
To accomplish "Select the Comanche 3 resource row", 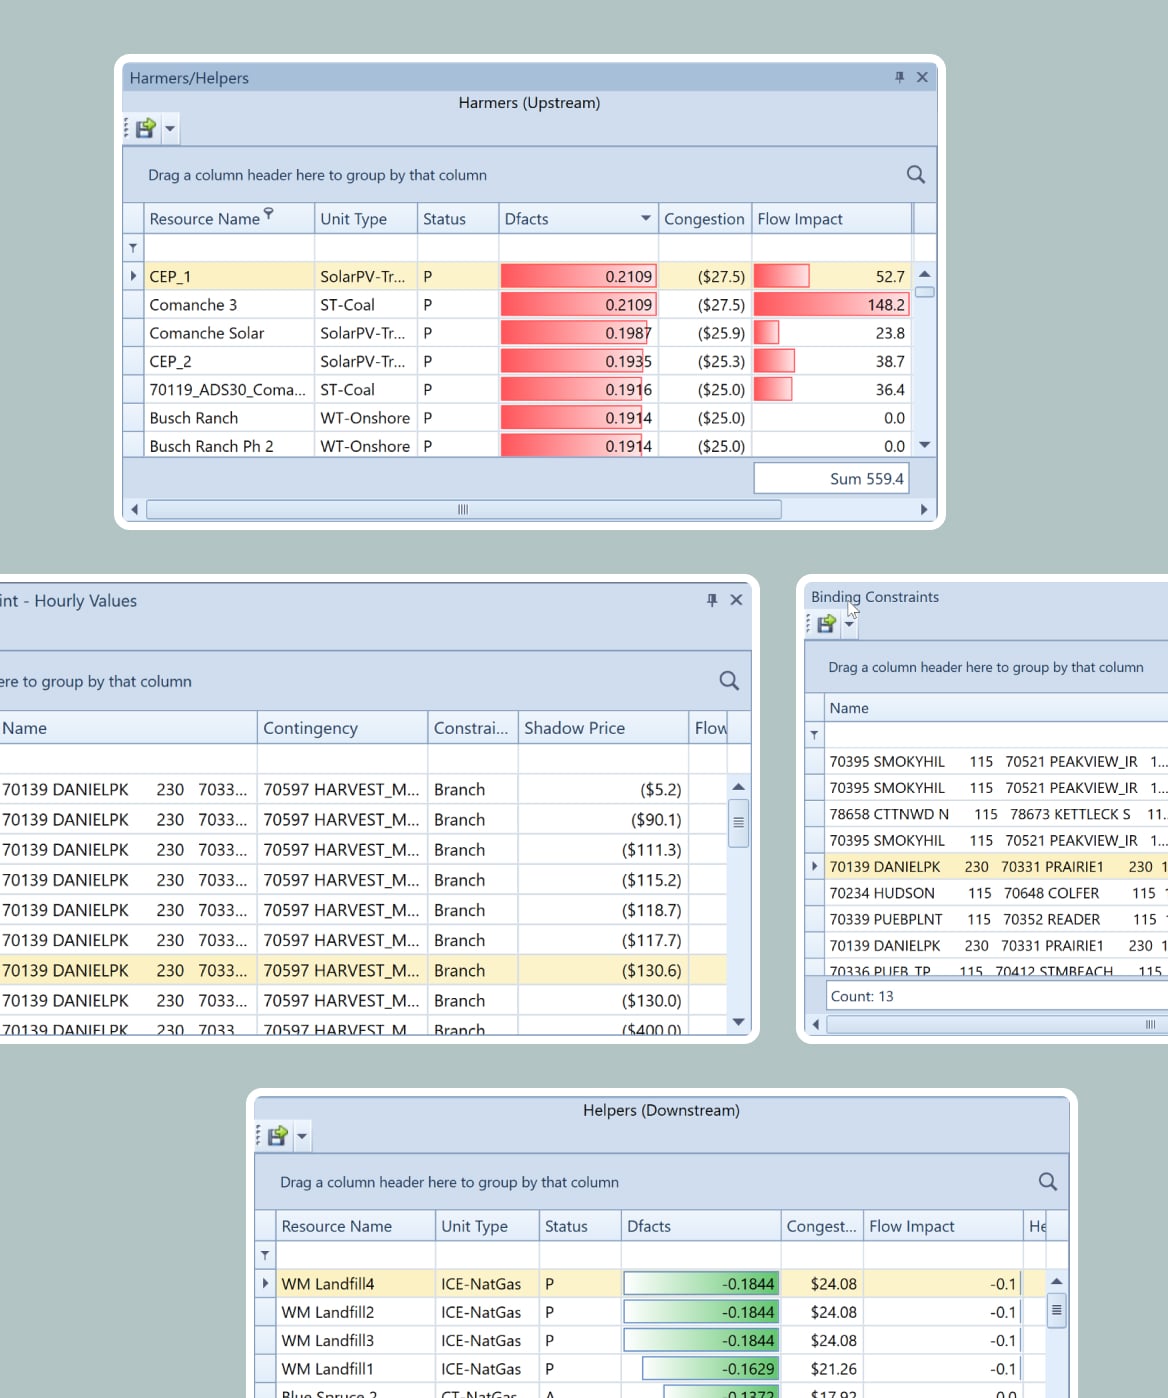I will (x=230, y=305).
